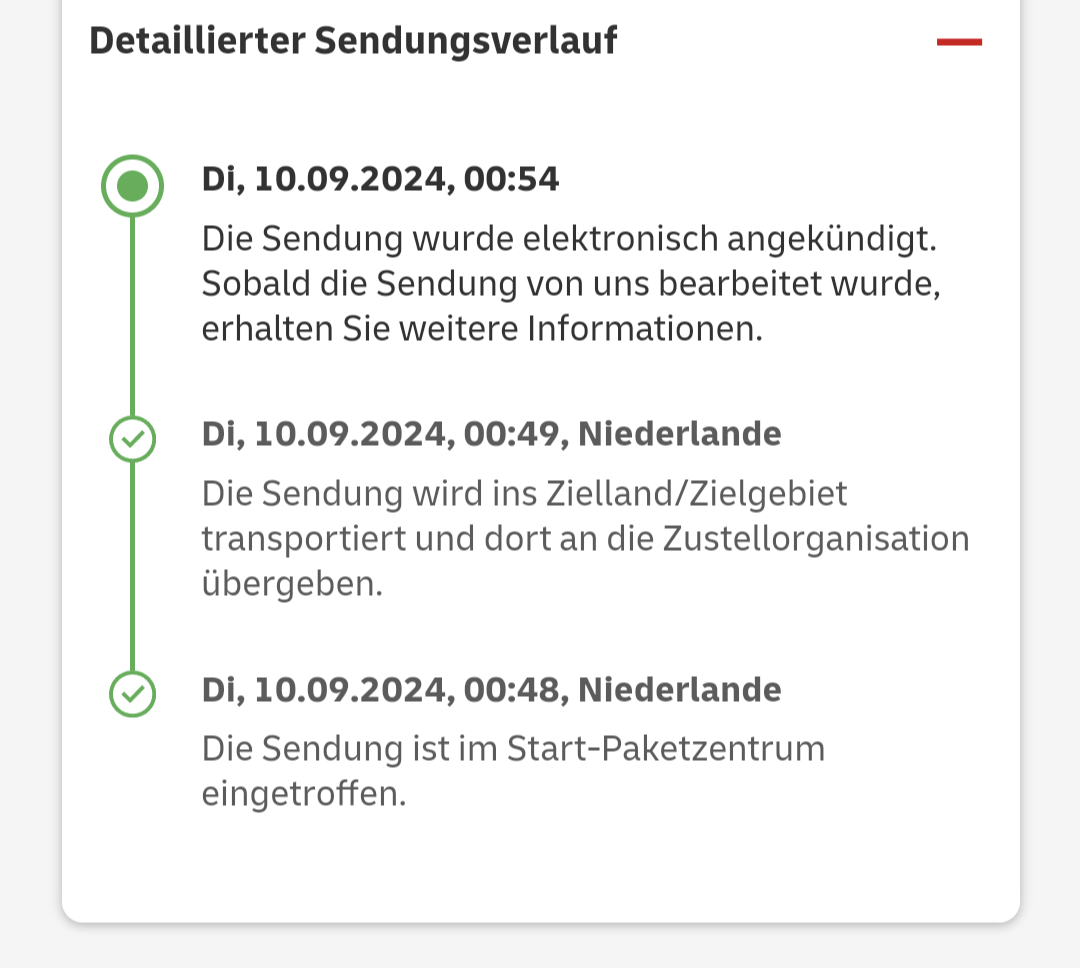The width and height of the screenshot is (1080, 968).
Task: Click 'Niederlande' in the 00:48 entry
Action: (680, 689)
